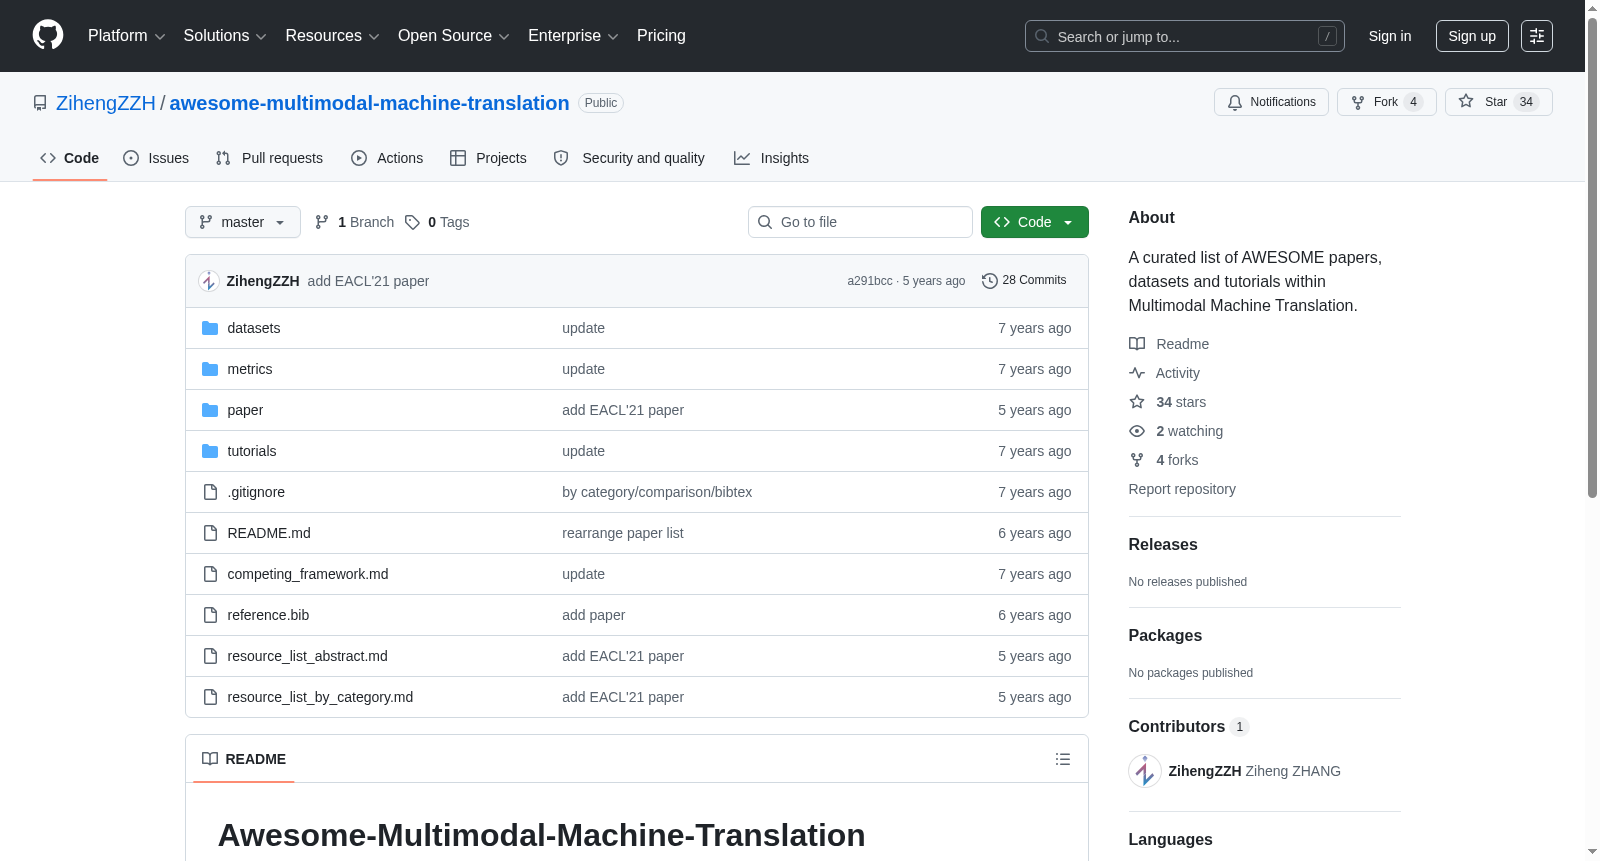Open the Pricing page
The height and width of the screenshot is (861, 1600).
pyautogui.click(x=661, y=36)
